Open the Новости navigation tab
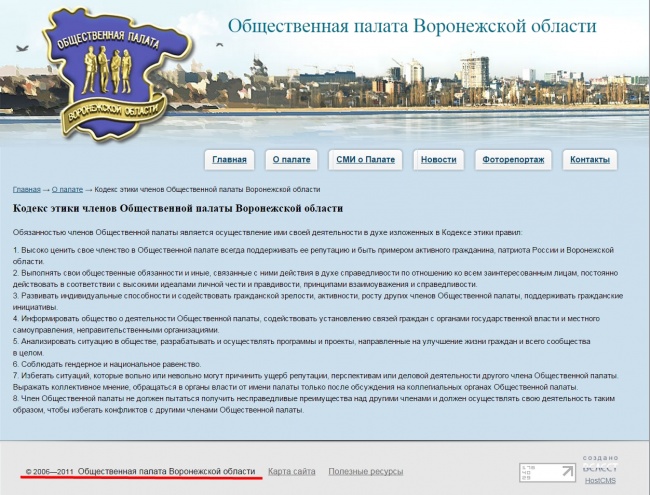Screen dimensions: 650x495 pyautogui.click(x=439, y=160)
